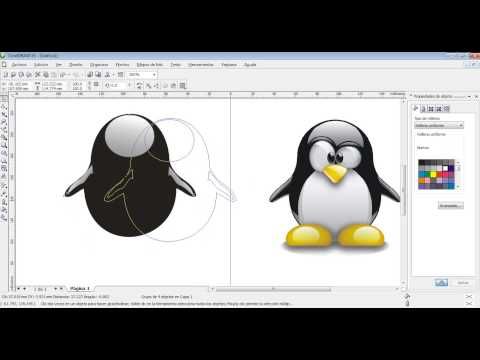Viewport: 480px width, 360px height.
Task: Switch to the Página 1 tab
Action: [80, 288]
